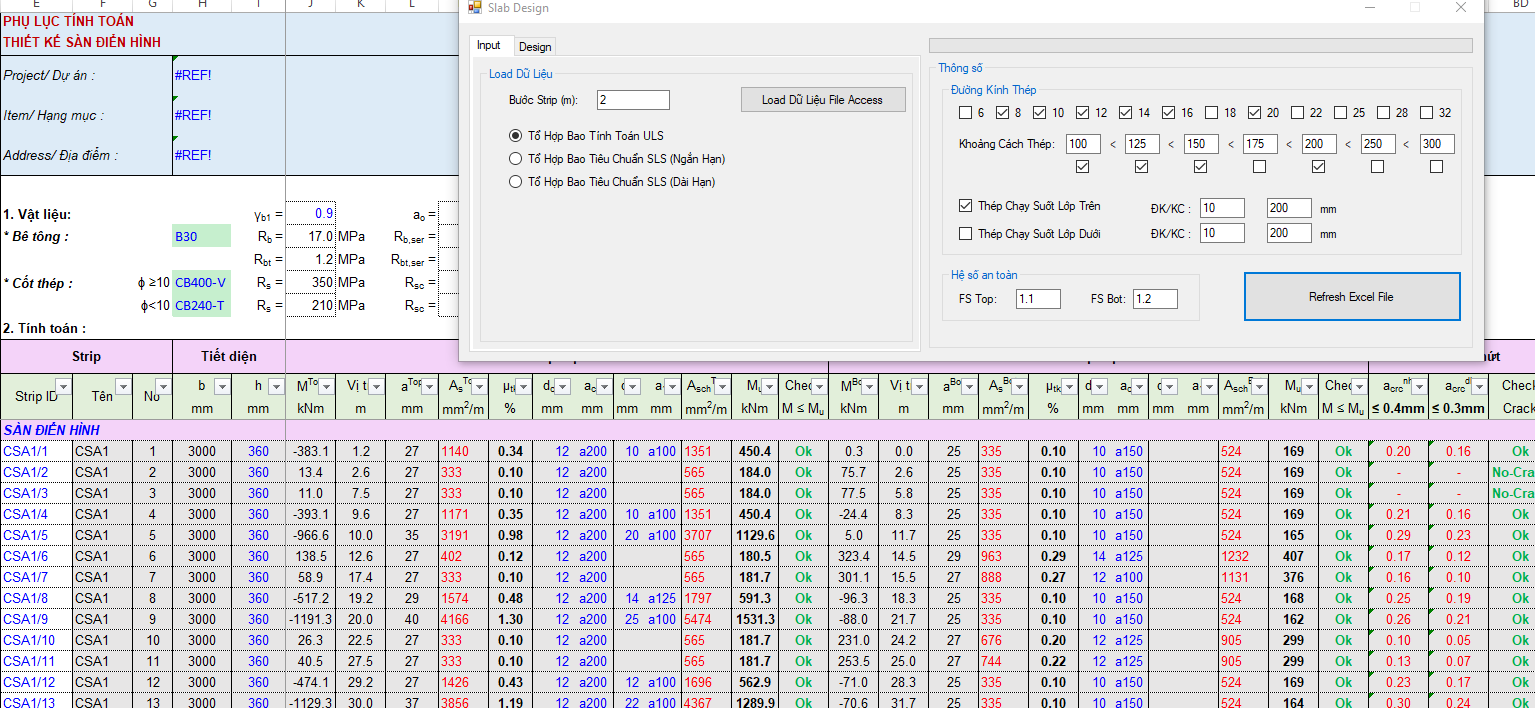The image size is (1535, 708).
Task: Click the CB400-V steel grade cell
Action: point(201,283)
